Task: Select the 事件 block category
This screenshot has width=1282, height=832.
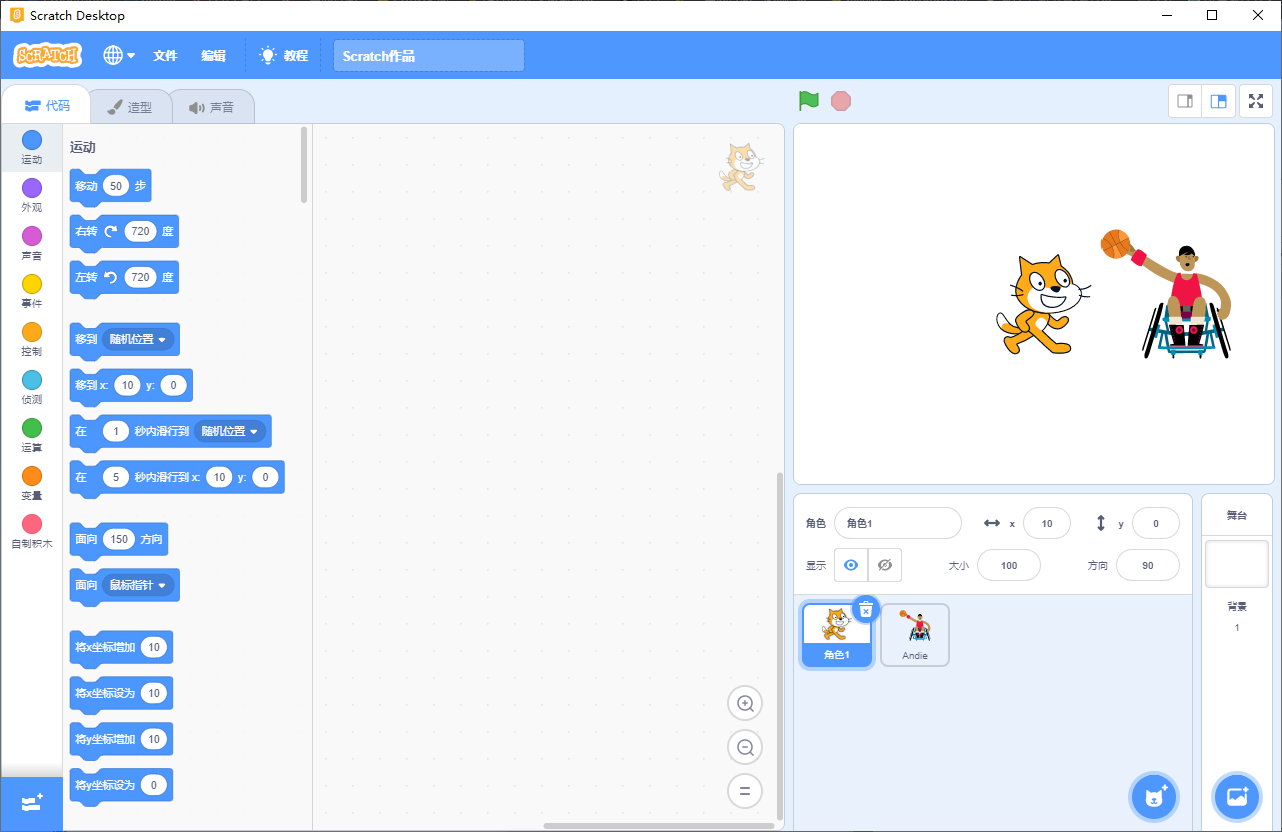Action: click(x=32, y=291)
